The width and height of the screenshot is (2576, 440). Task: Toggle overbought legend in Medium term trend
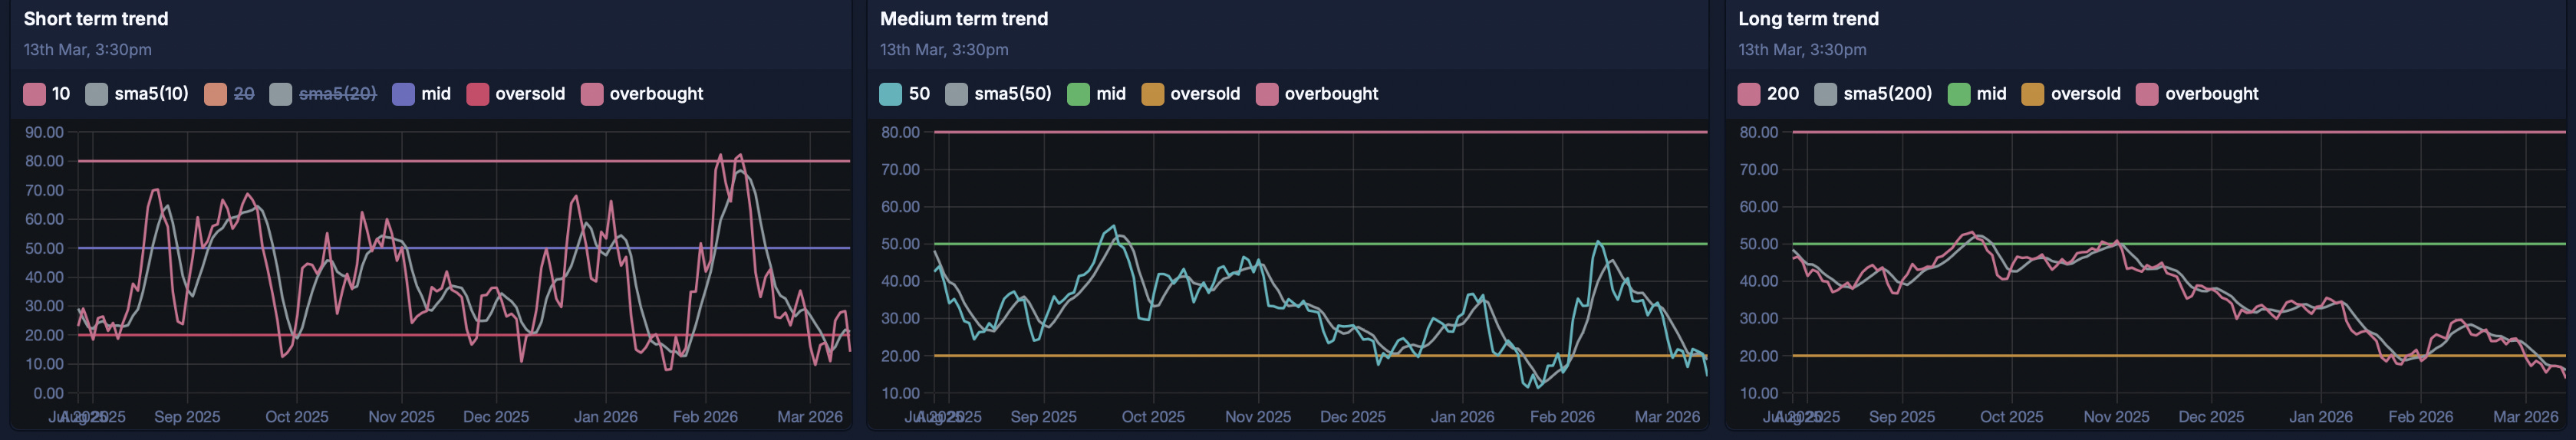point(1317,94)
